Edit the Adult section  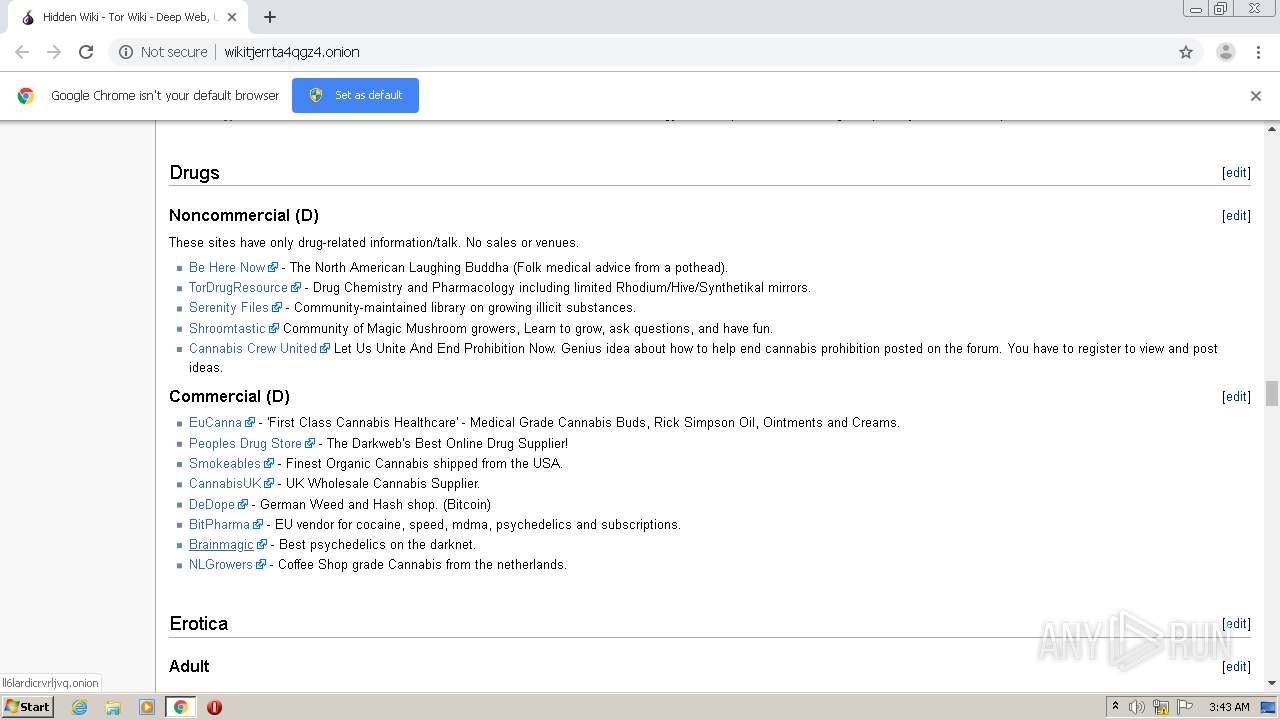(x=1236, y=667)
